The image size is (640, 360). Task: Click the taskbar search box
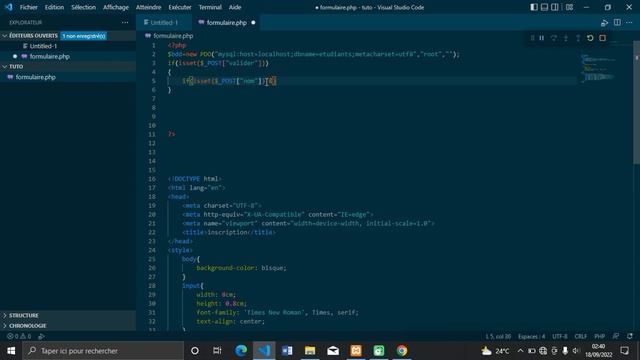103,351
